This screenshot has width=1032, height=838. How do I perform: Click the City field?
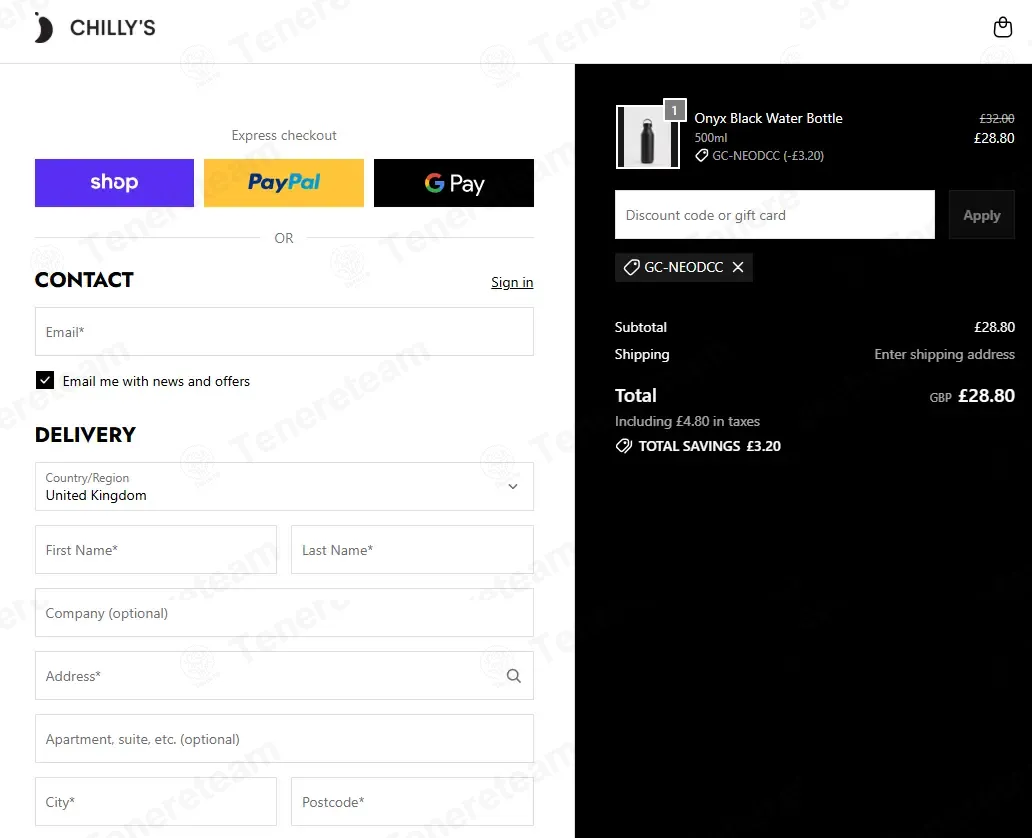pyautogui.click(x=156, y=802)
